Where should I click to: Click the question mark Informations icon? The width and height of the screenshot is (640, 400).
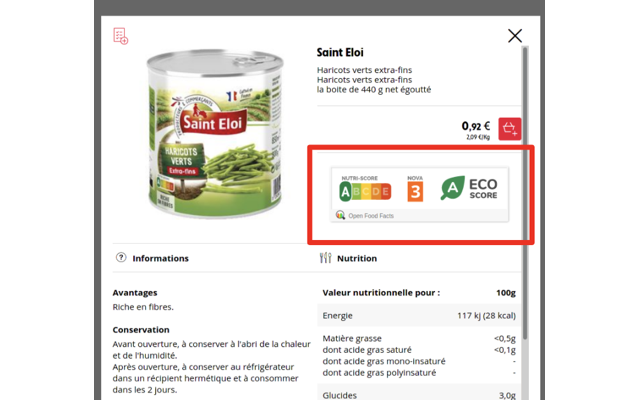[x=121, y=257]
